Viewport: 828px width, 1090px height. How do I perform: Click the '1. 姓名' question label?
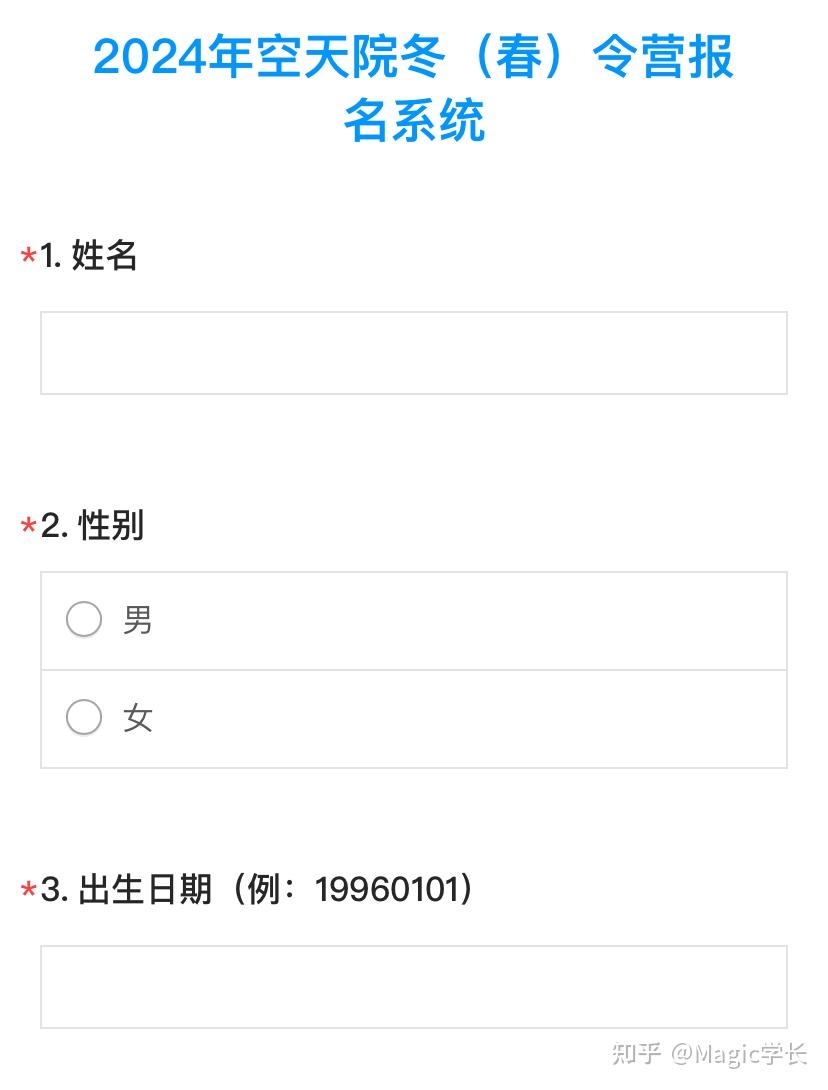click(x=88, y=254)
